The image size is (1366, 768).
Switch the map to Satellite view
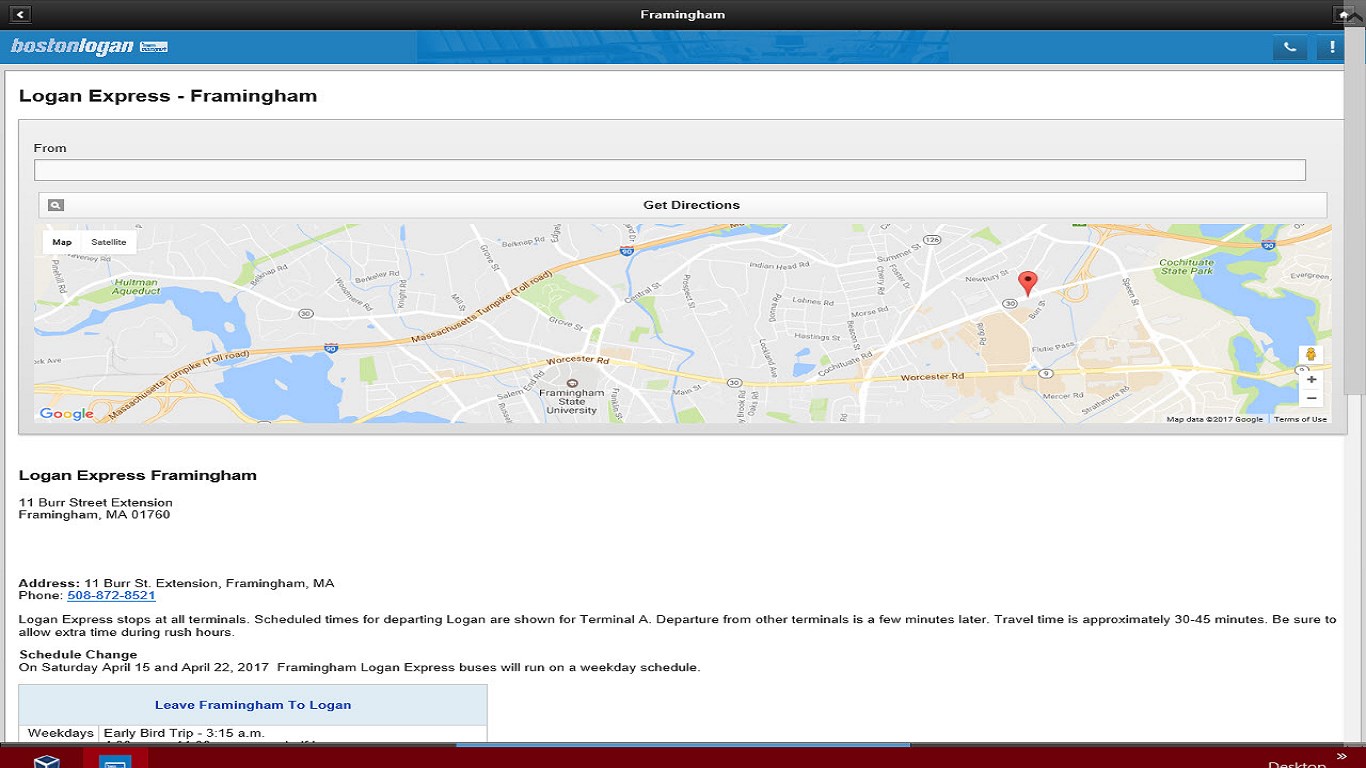point(109,242)
